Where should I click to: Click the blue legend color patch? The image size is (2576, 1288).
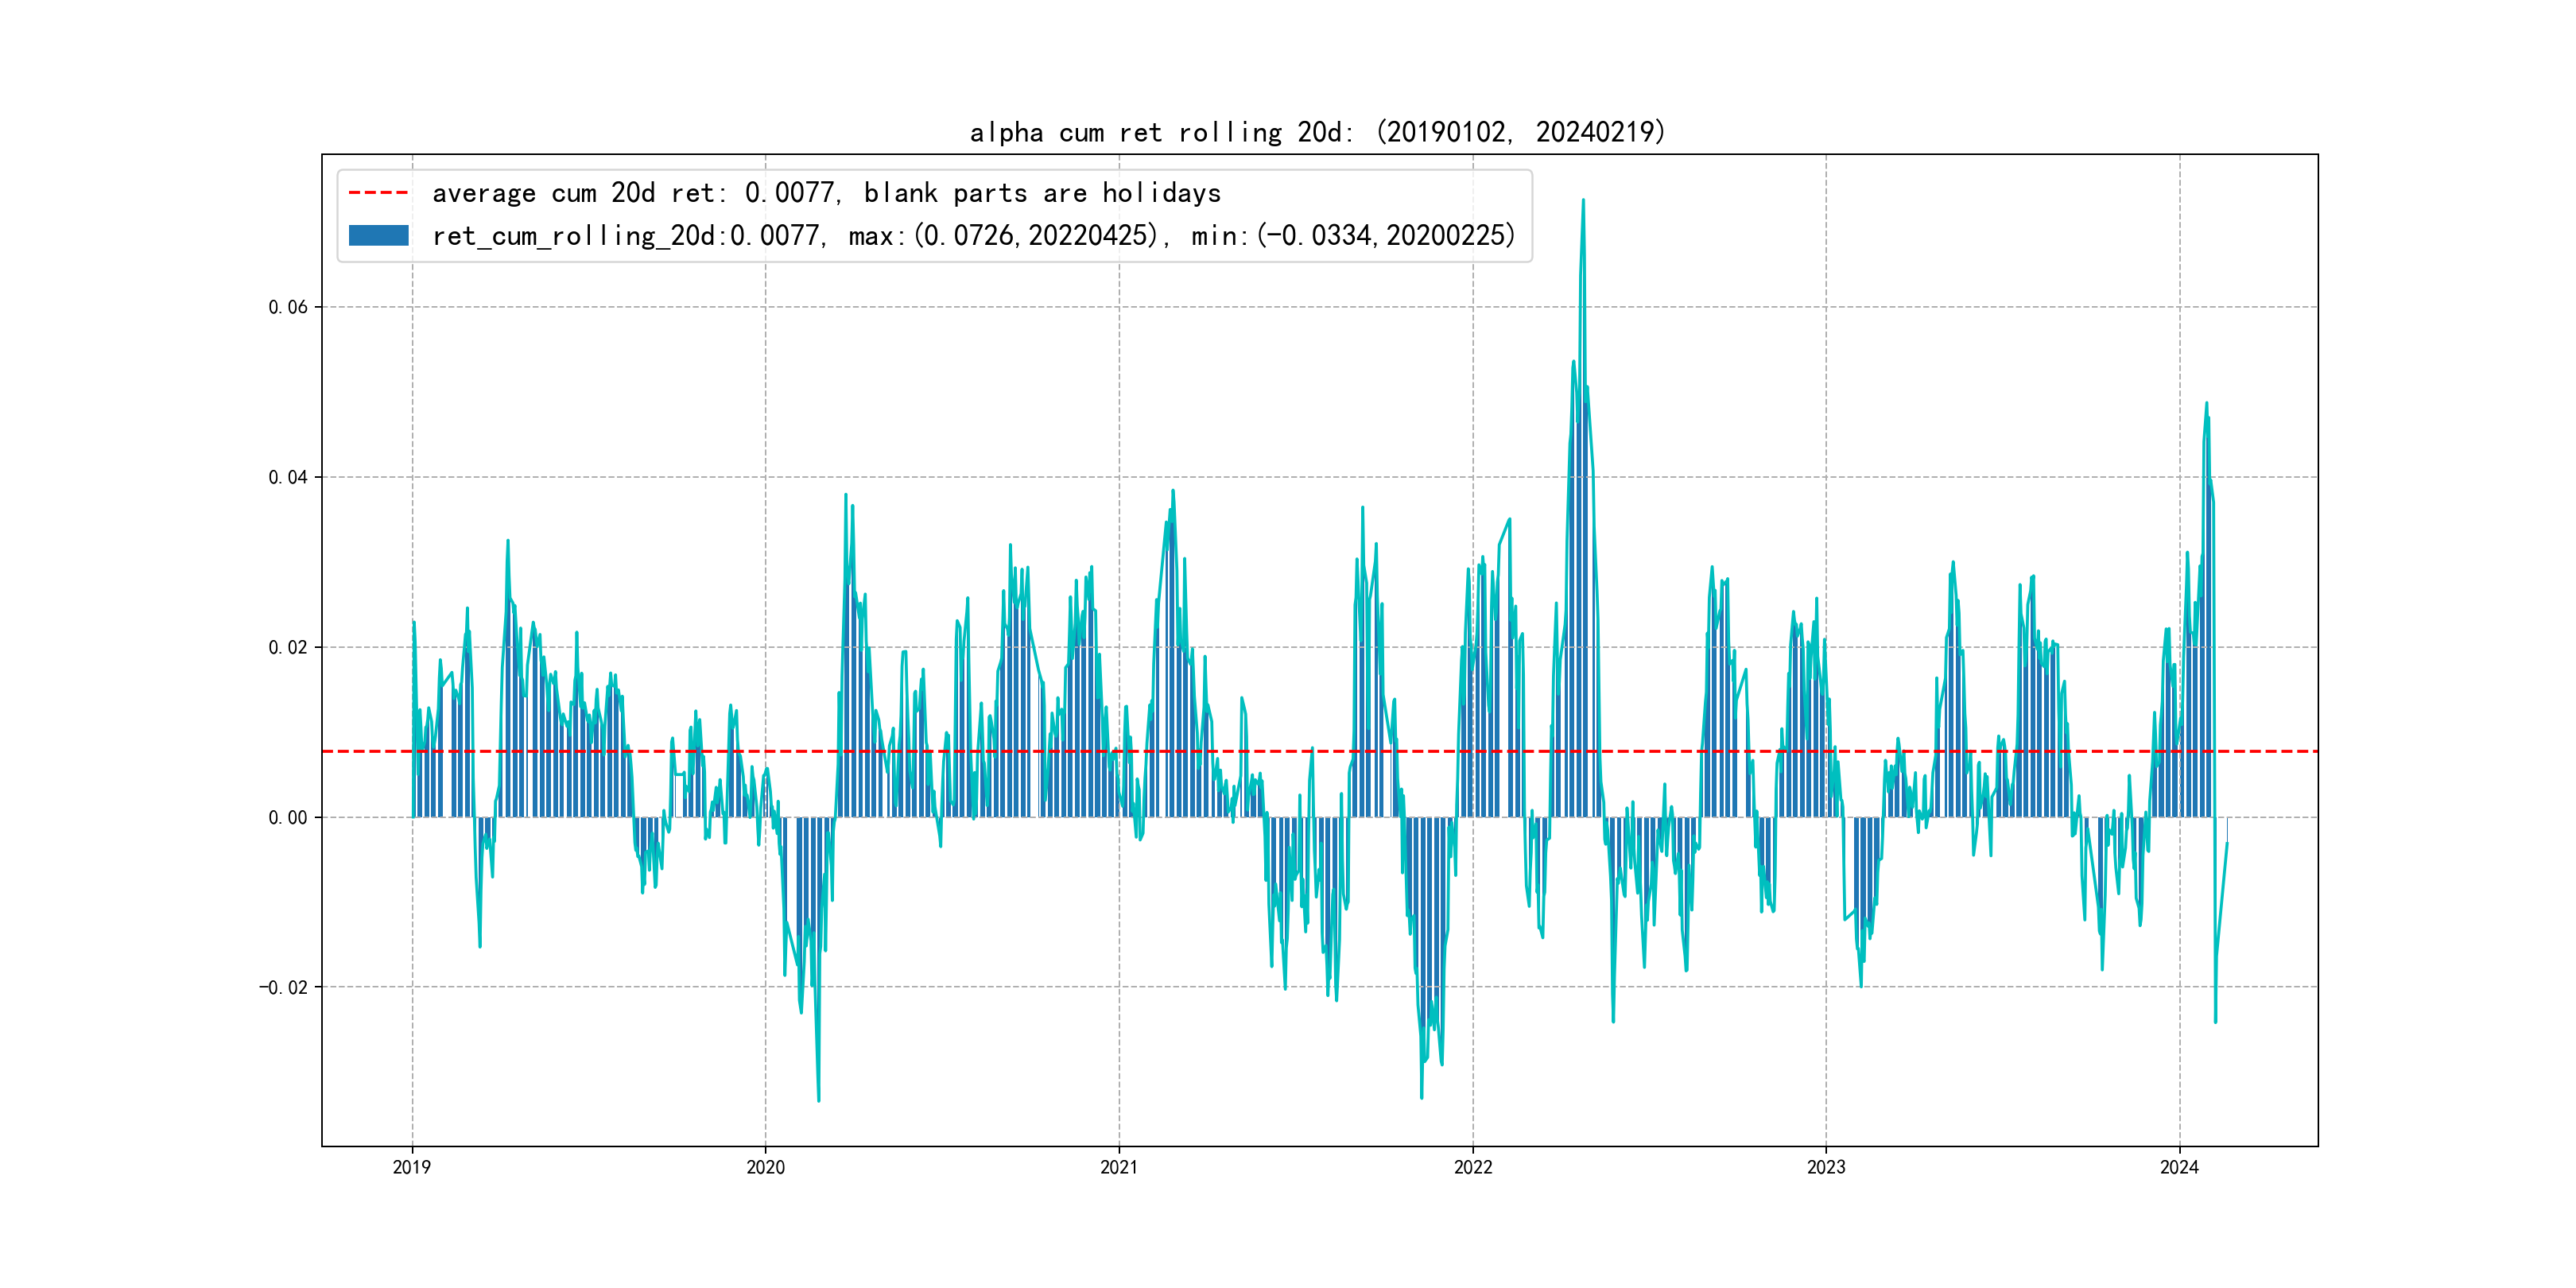pyautogui.click(x=378, y=236)
